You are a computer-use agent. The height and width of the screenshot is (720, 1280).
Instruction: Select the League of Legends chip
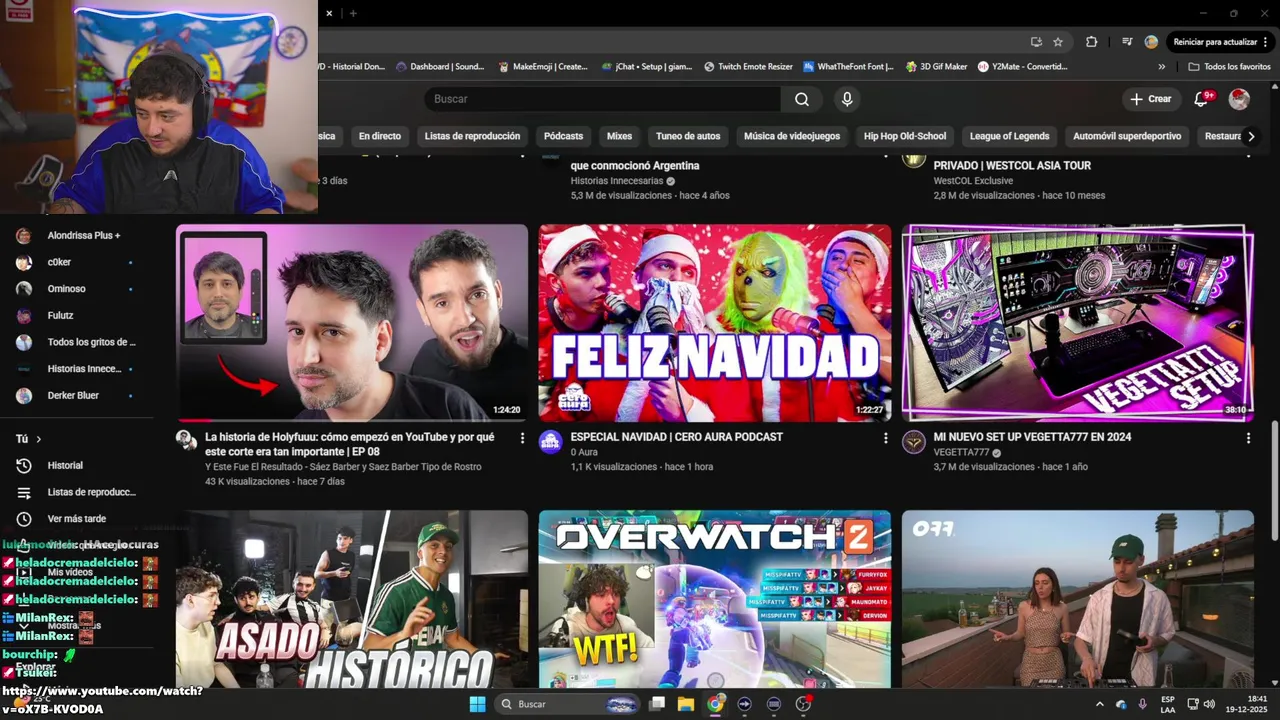1009,136
